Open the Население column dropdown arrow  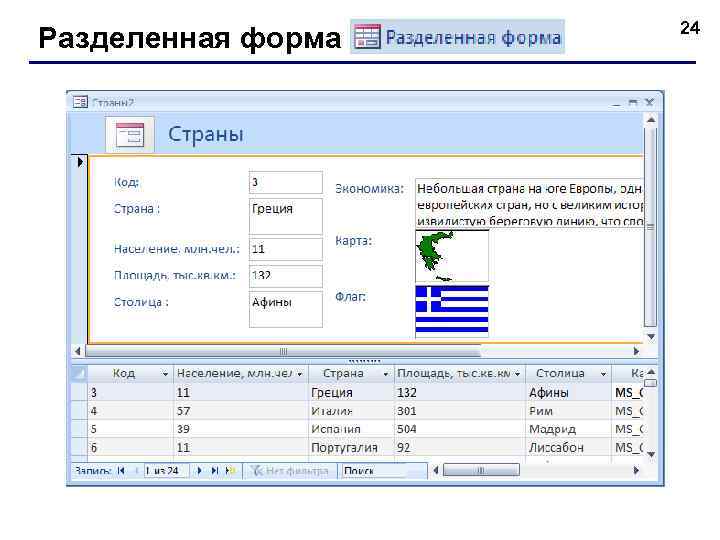click(x=300, y=375)
